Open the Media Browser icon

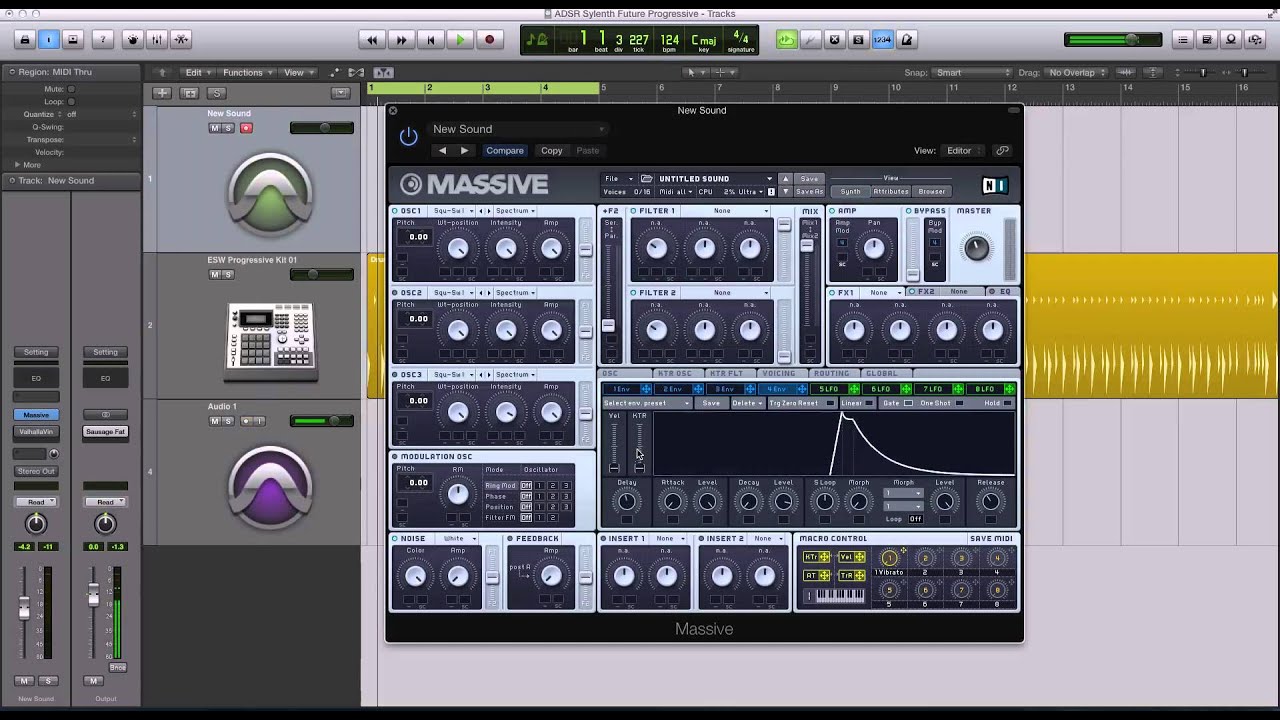click(x=1255, y=40)
